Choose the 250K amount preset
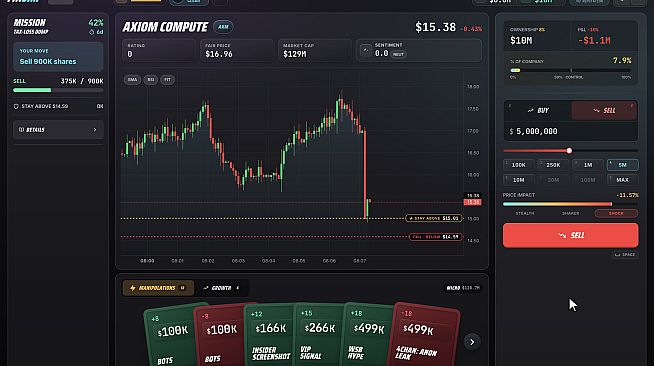The image size is (654, 366). [x=553, y=165]
